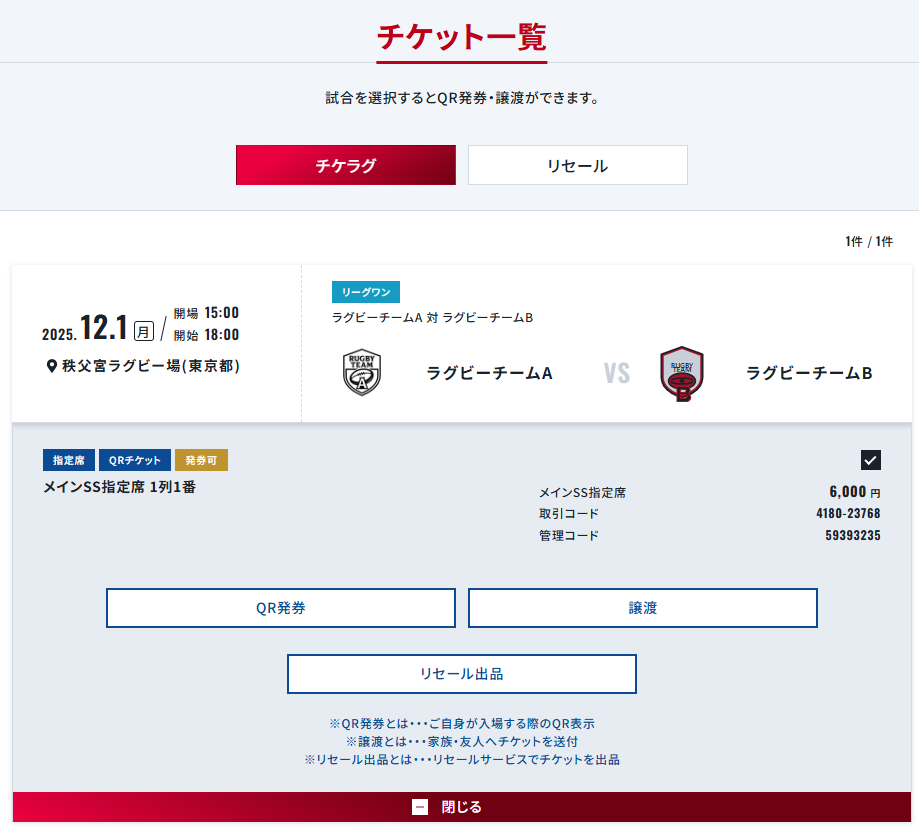This screenshot has width=919, height=836.
Task: Click the Rugby Team B logo
Action: pyautogui.click(x=682, y=373)
